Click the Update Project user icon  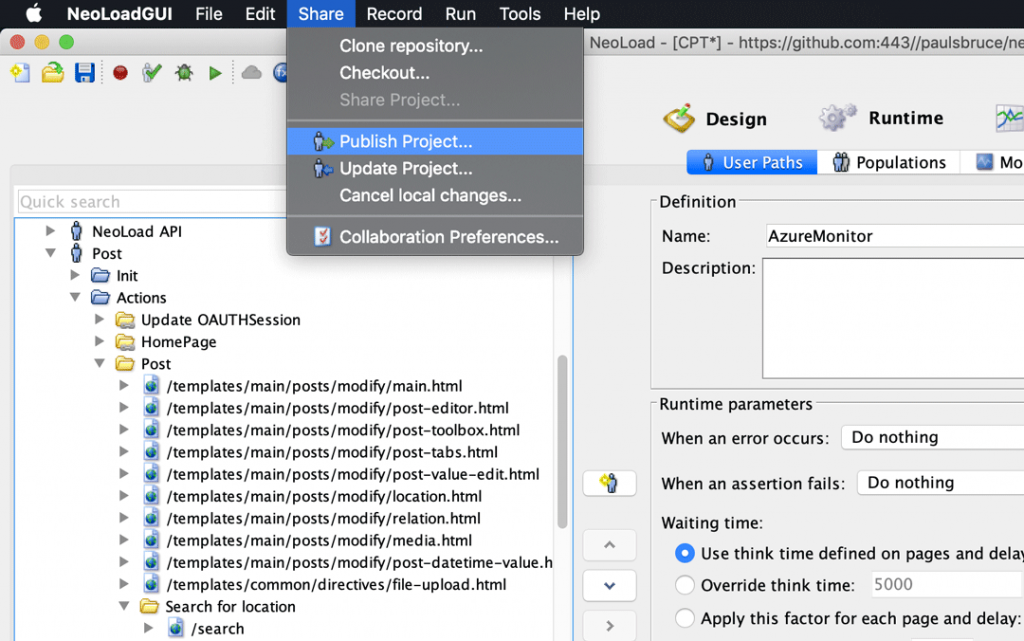323,168
